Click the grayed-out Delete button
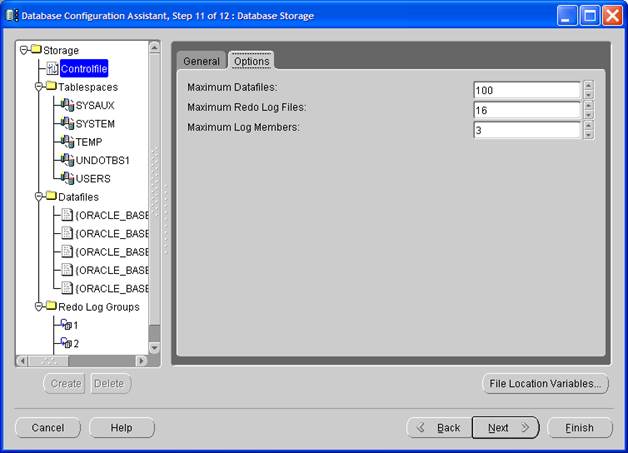Screen dimensions: 628x453 111,384
